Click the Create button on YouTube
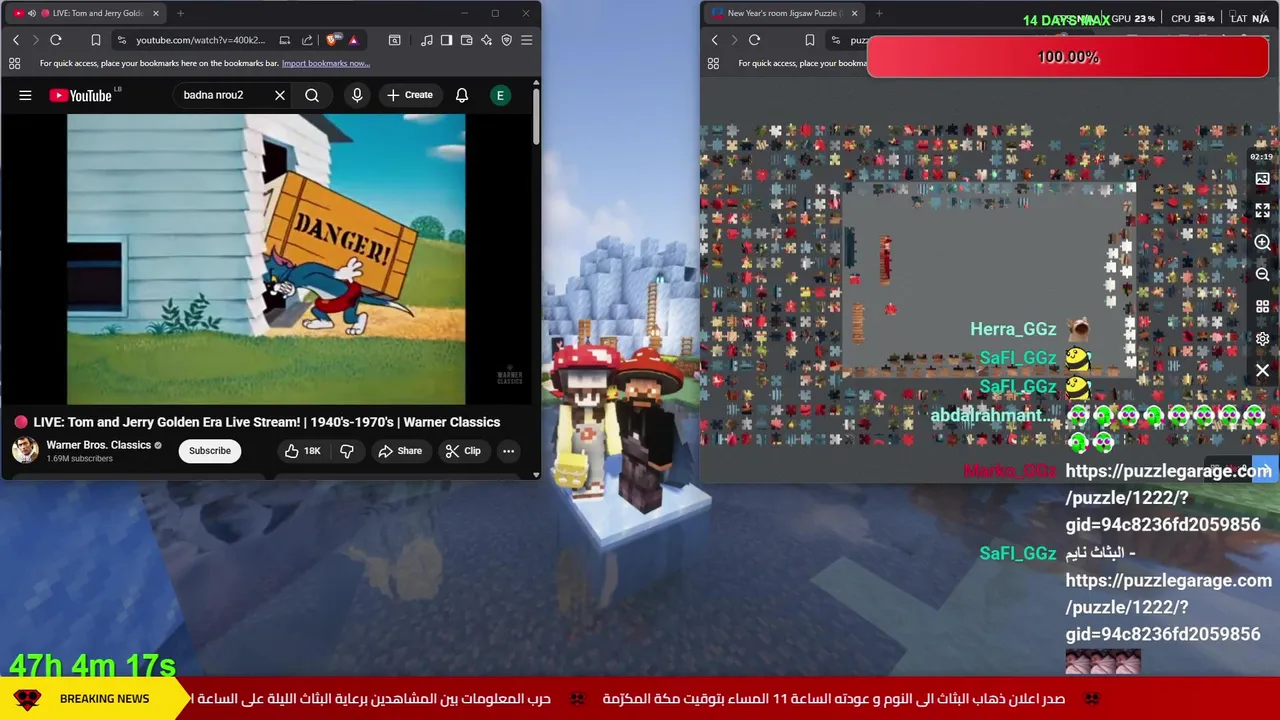This screenshot has height=720, width=1280. [x=410, y=95]
